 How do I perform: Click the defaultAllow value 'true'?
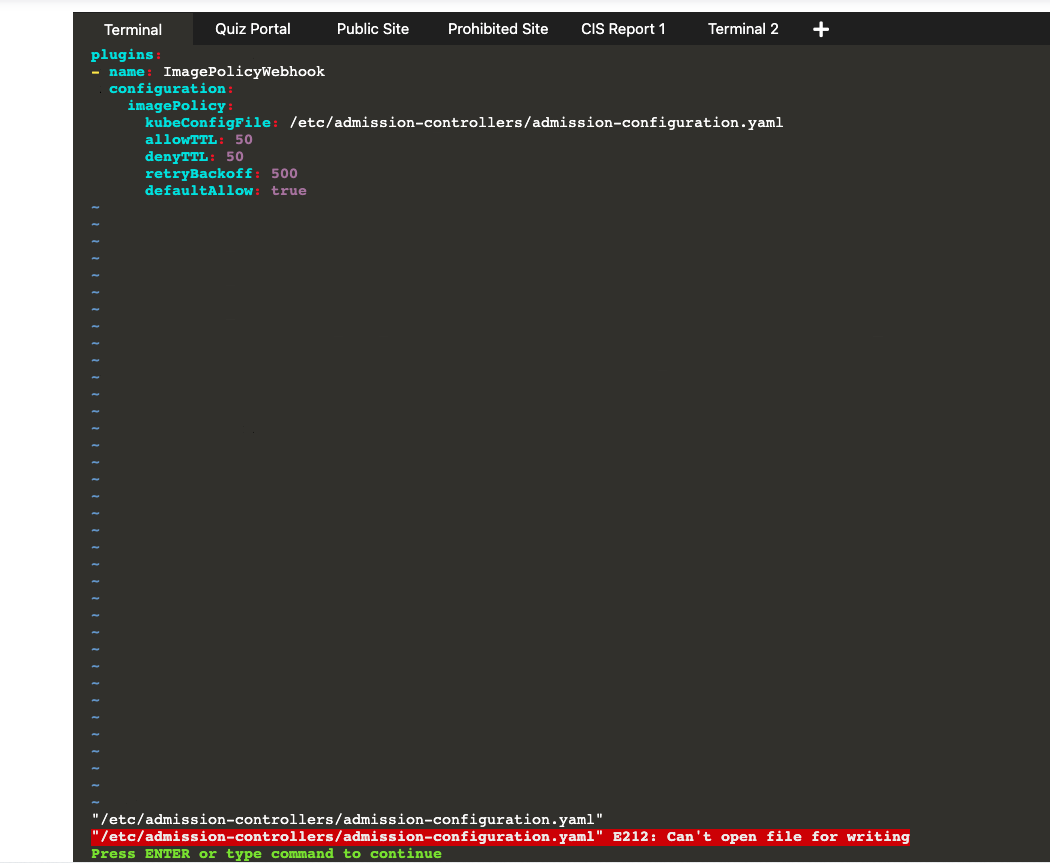[289, 191]
